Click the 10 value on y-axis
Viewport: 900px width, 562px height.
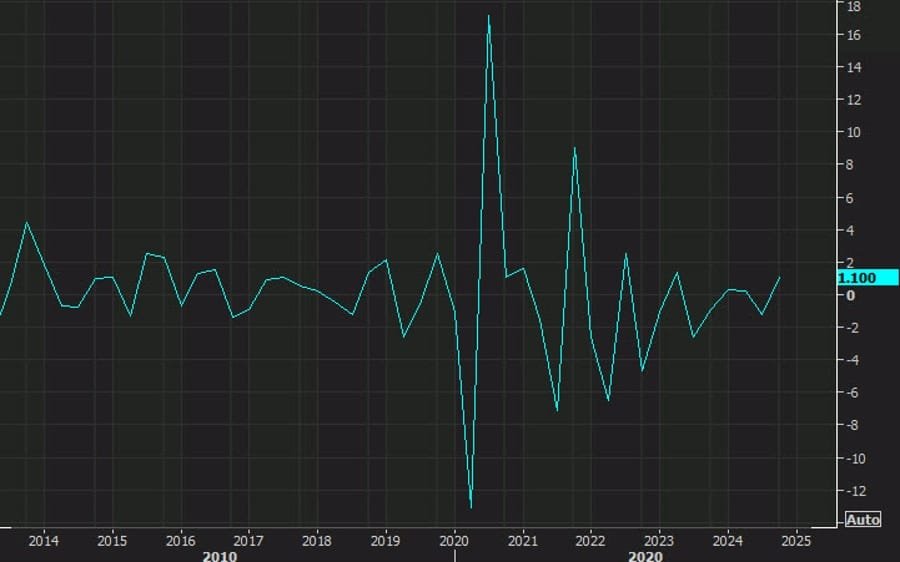pyautogui.click(x=854, y=133)
